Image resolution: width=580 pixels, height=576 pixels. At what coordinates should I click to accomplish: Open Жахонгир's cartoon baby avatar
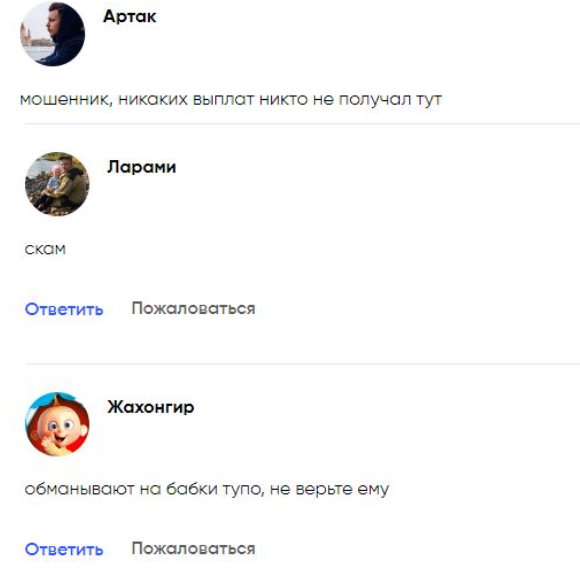(x=57, y=424)
